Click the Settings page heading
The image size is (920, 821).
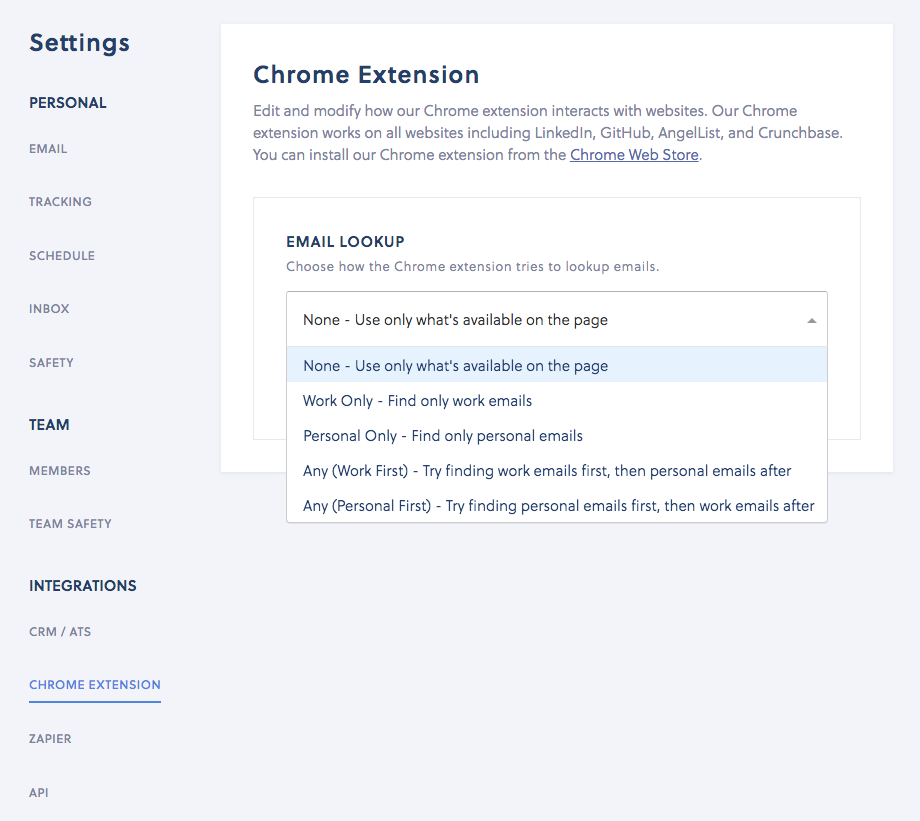[x=79, y=43]
